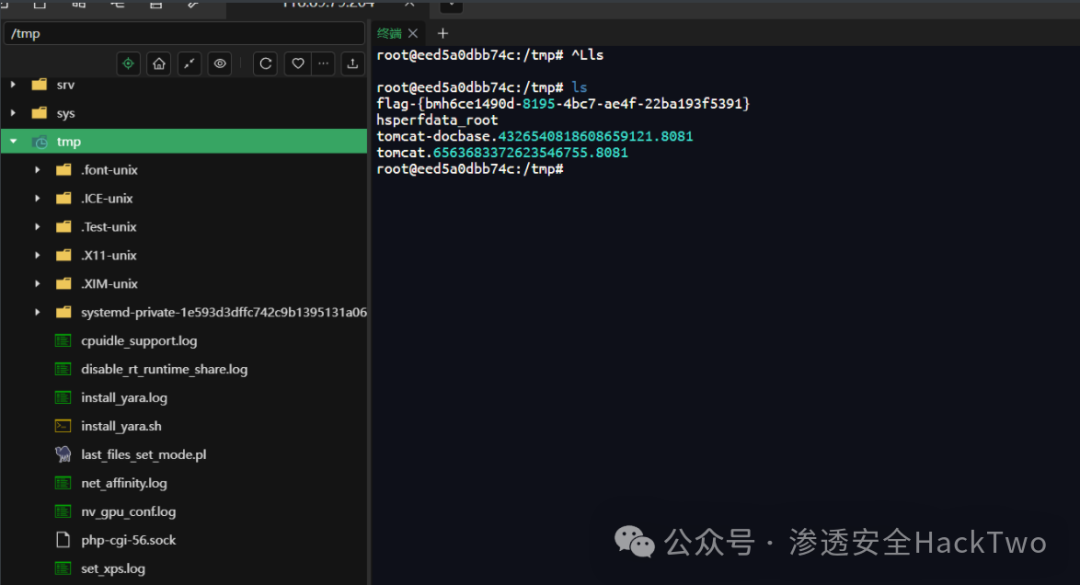This screenshot has height=585, width=1080.
Task: Click the tmp folder icon
Action: [x=40, y=141]
